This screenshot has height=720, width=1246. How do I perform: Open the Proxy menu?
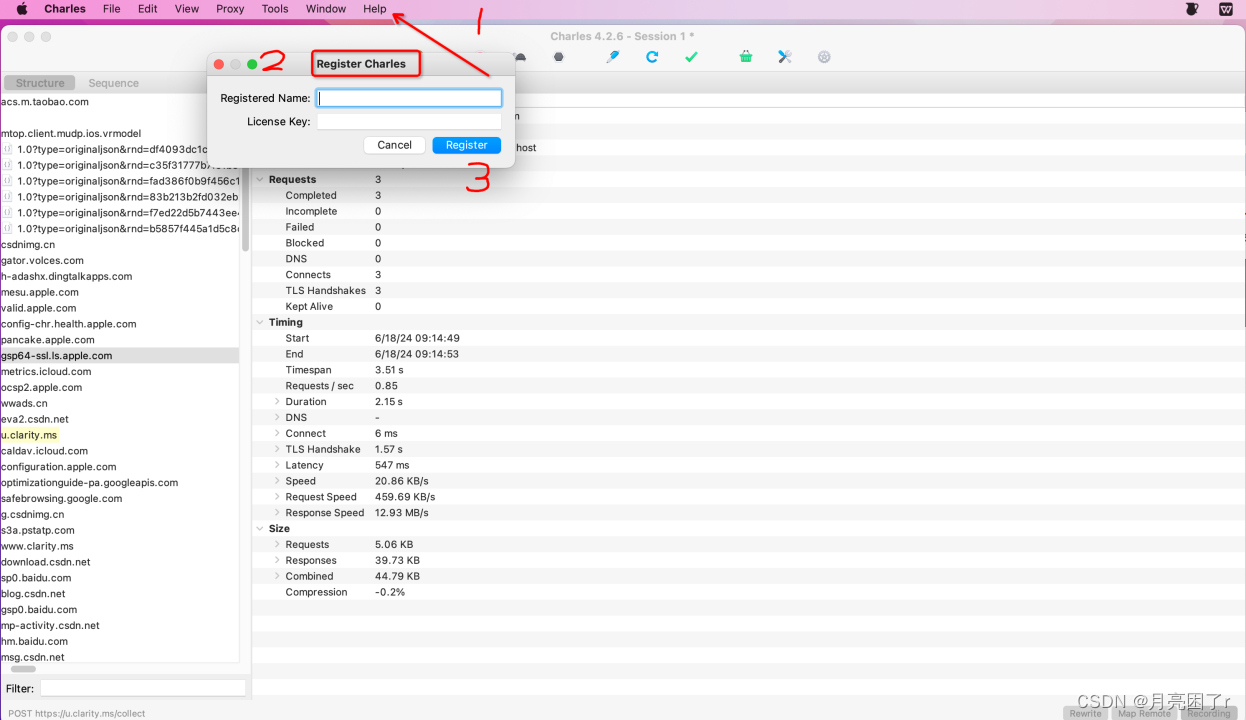pyautogui.click(x=230, y=9)
